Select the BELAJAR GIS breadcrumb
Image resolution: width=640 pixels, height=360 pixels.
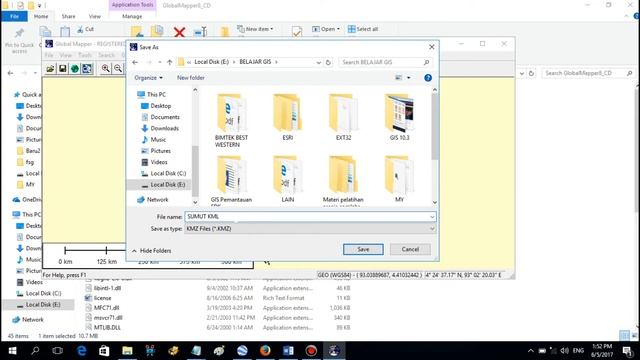tap(255, 62)
